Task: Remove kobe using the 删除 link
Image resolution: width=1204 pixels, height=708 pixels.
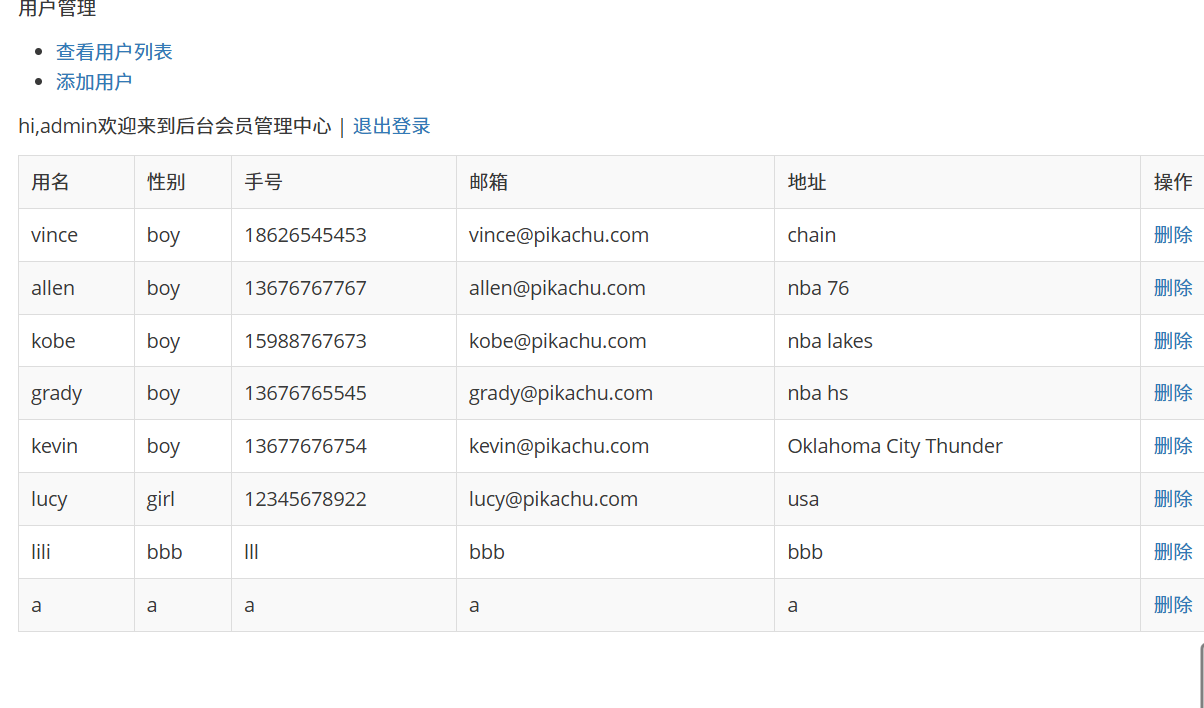Action: tap(1172, 341)
